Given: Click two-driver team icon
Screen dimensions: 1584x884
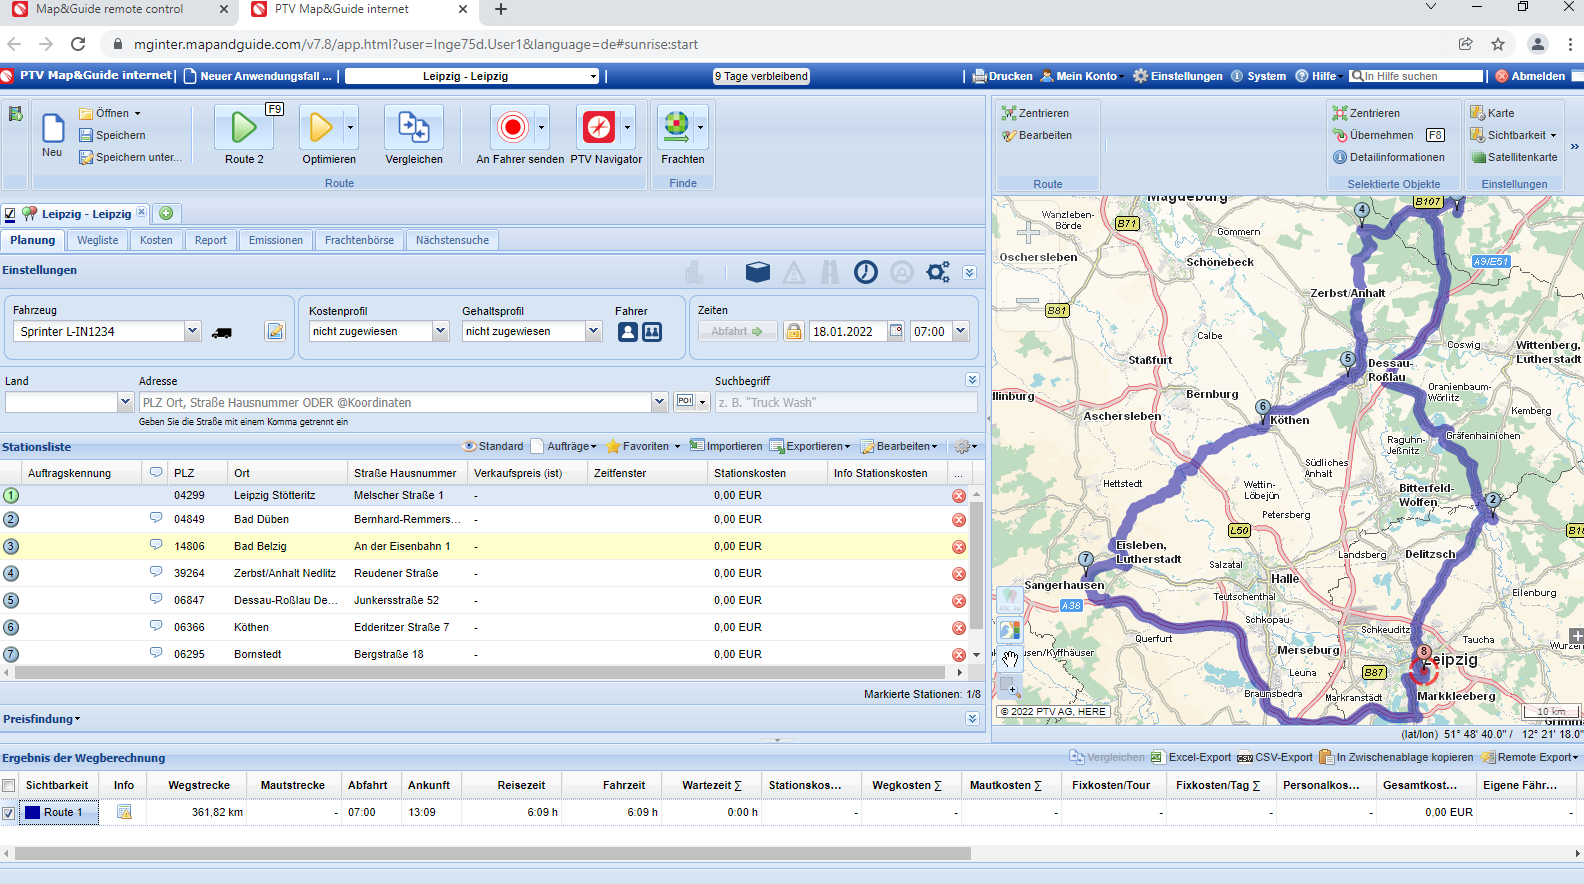Looking at the screenshot, I should [652, 332].
